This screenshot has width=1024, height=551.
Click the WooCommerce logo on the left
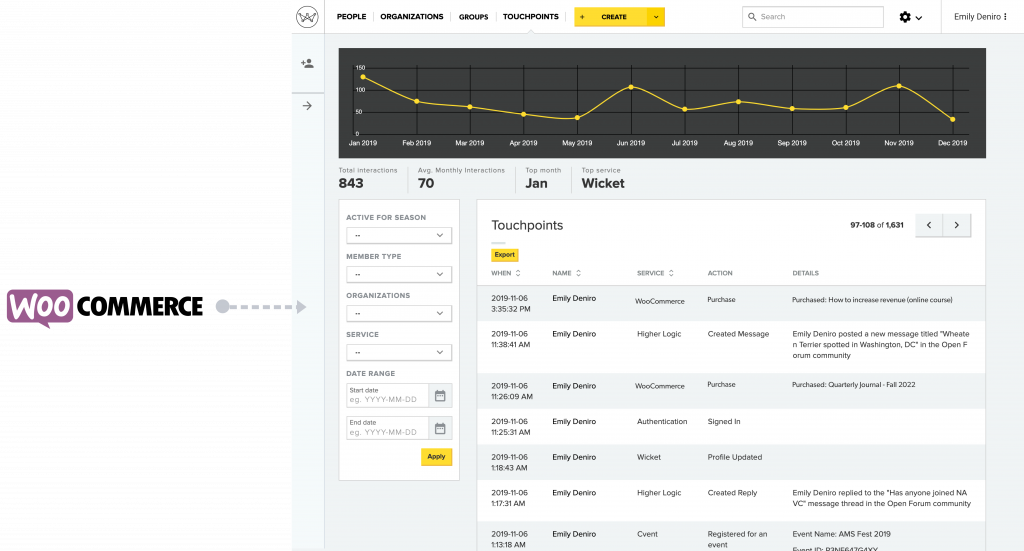coord(104,307)
